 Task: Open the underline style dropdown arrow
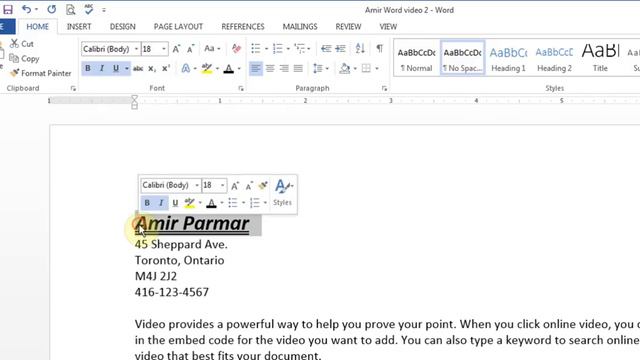click(127, 68)
